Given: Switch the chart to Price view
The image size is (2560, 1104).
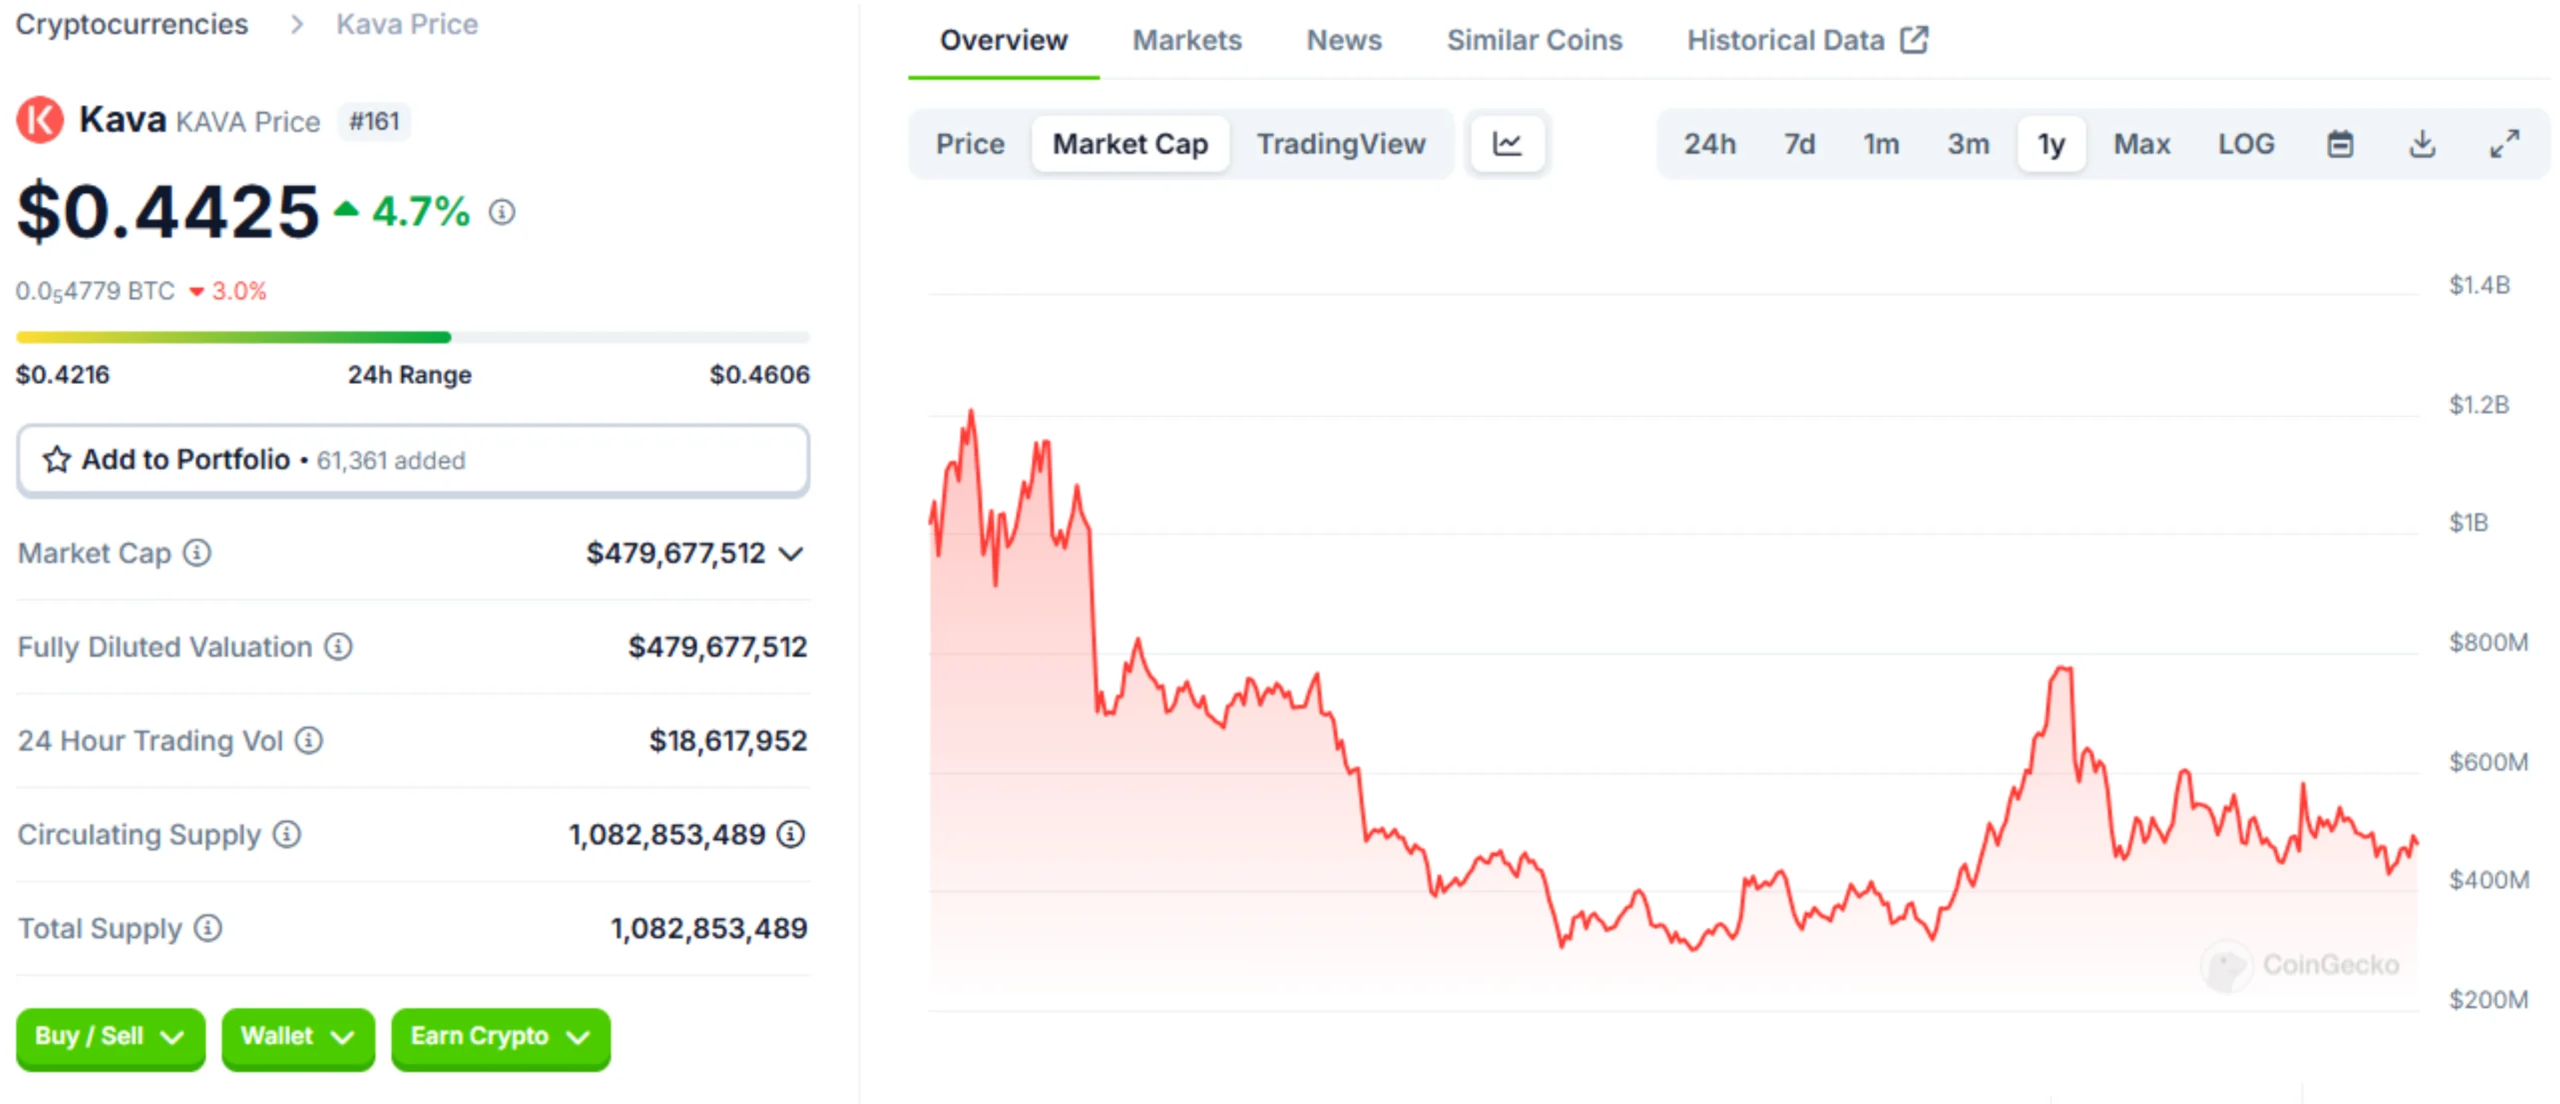Looking at the screenshot, I should point(969,143).
